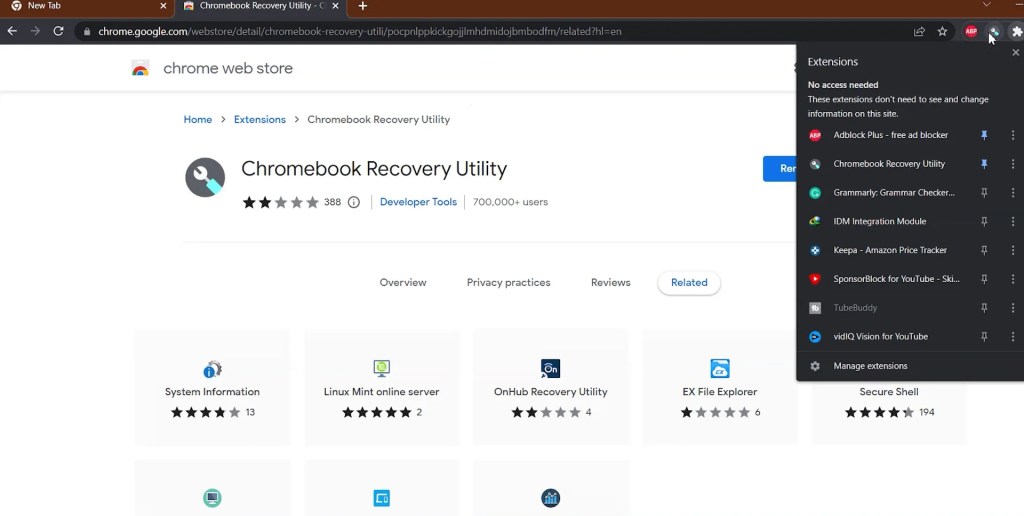Open the Developer Tools category link
This screenshot has height=516, width=1024.
coord(418,202)
